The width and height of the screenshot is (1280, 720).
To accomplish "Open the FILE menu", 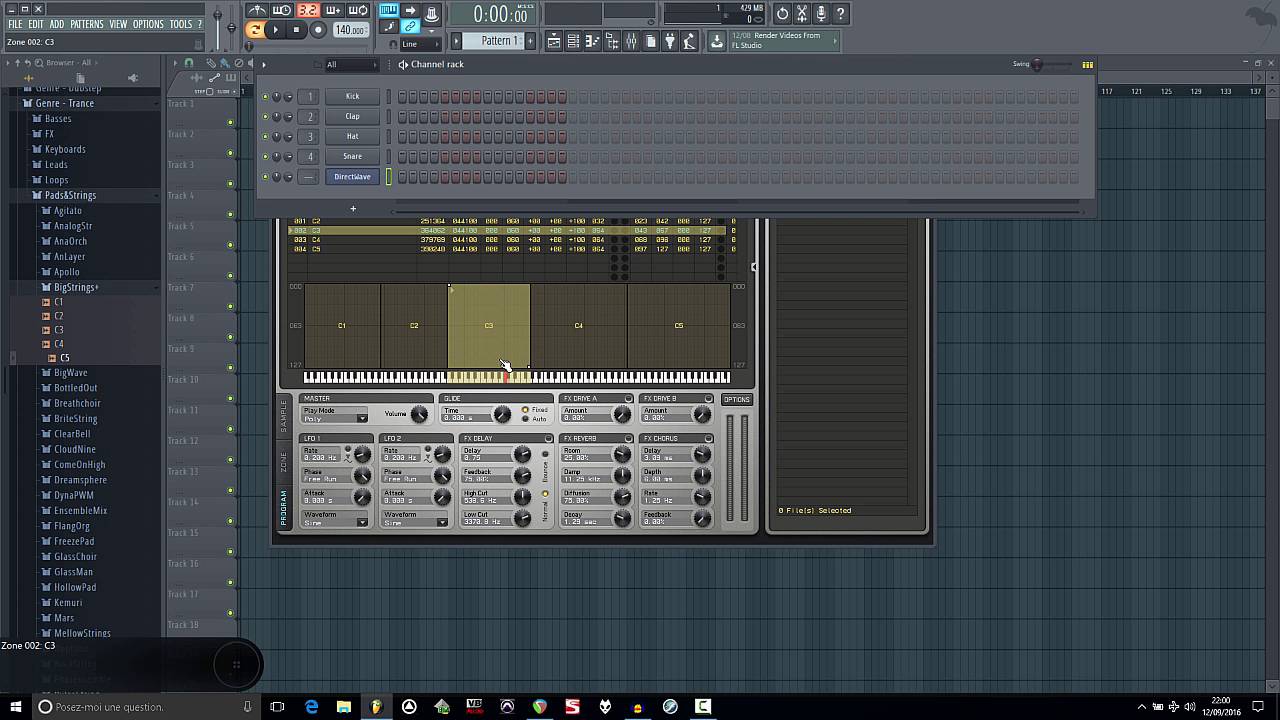I will pyautogui.click(x=15, y=24).
